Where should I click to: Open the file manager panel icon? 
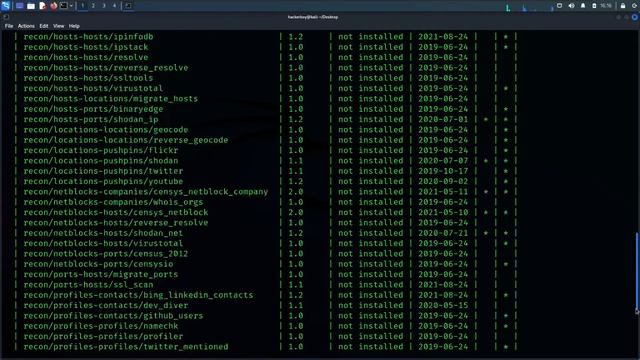31,6
